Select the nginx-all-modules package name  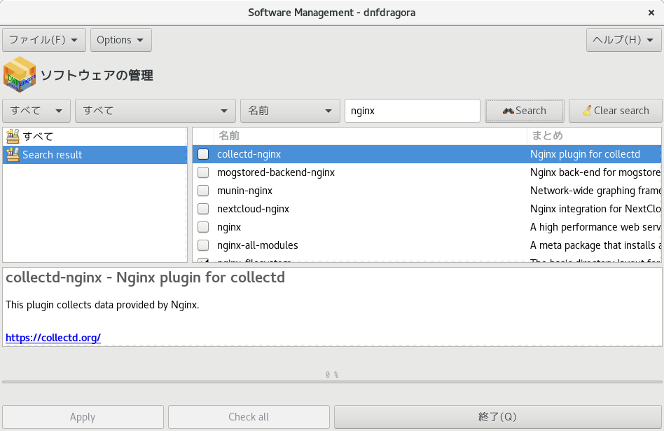click(257, 245)
